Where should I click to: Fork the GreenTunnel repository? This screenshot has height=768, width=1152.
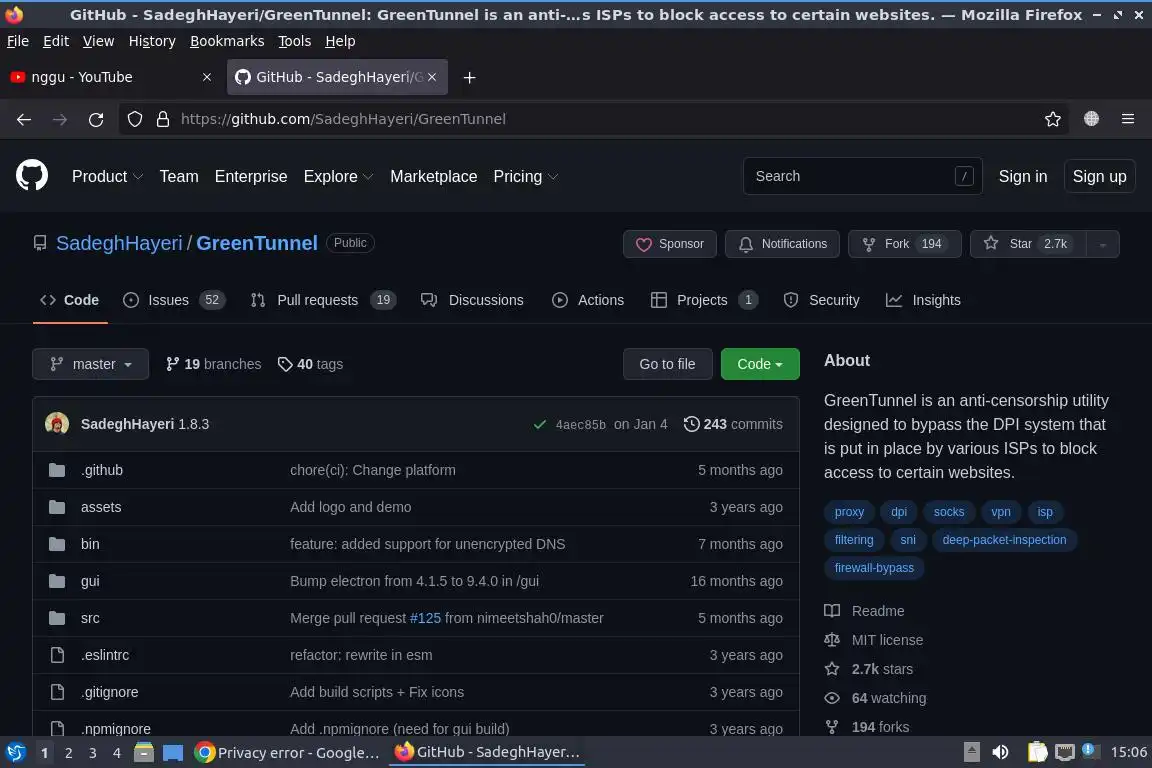904,244
